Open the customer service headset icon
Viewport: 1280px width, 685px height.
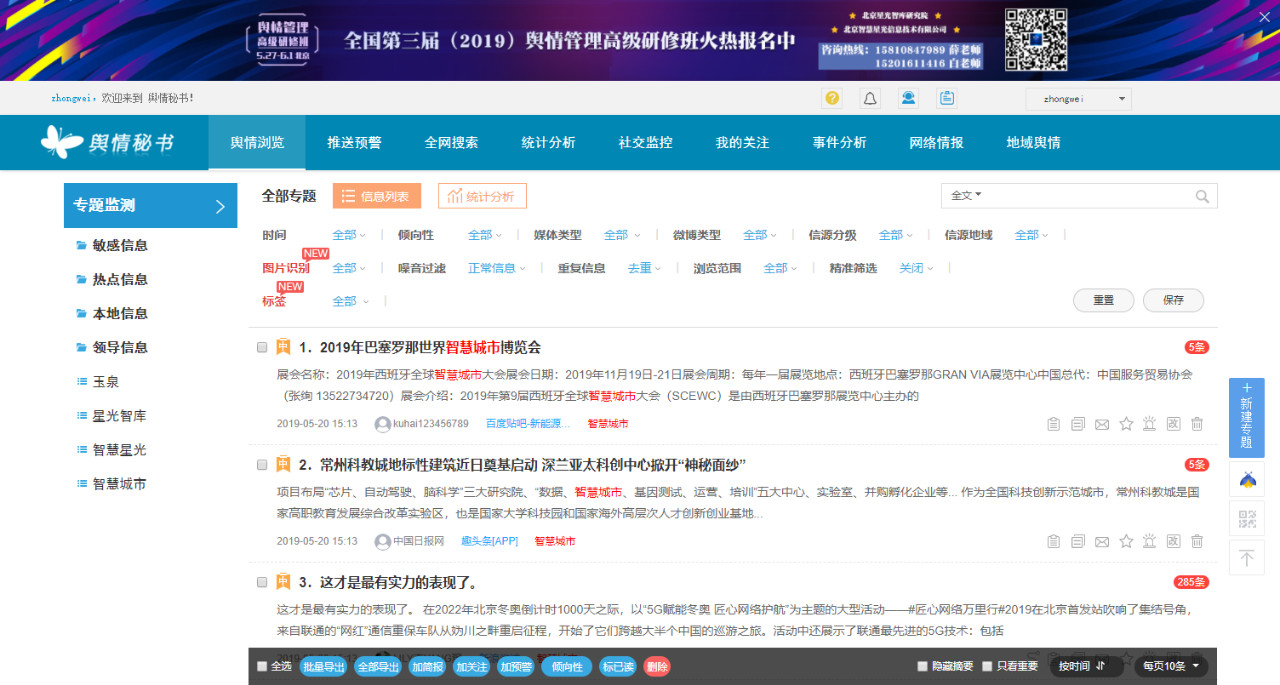coord(908,98)
